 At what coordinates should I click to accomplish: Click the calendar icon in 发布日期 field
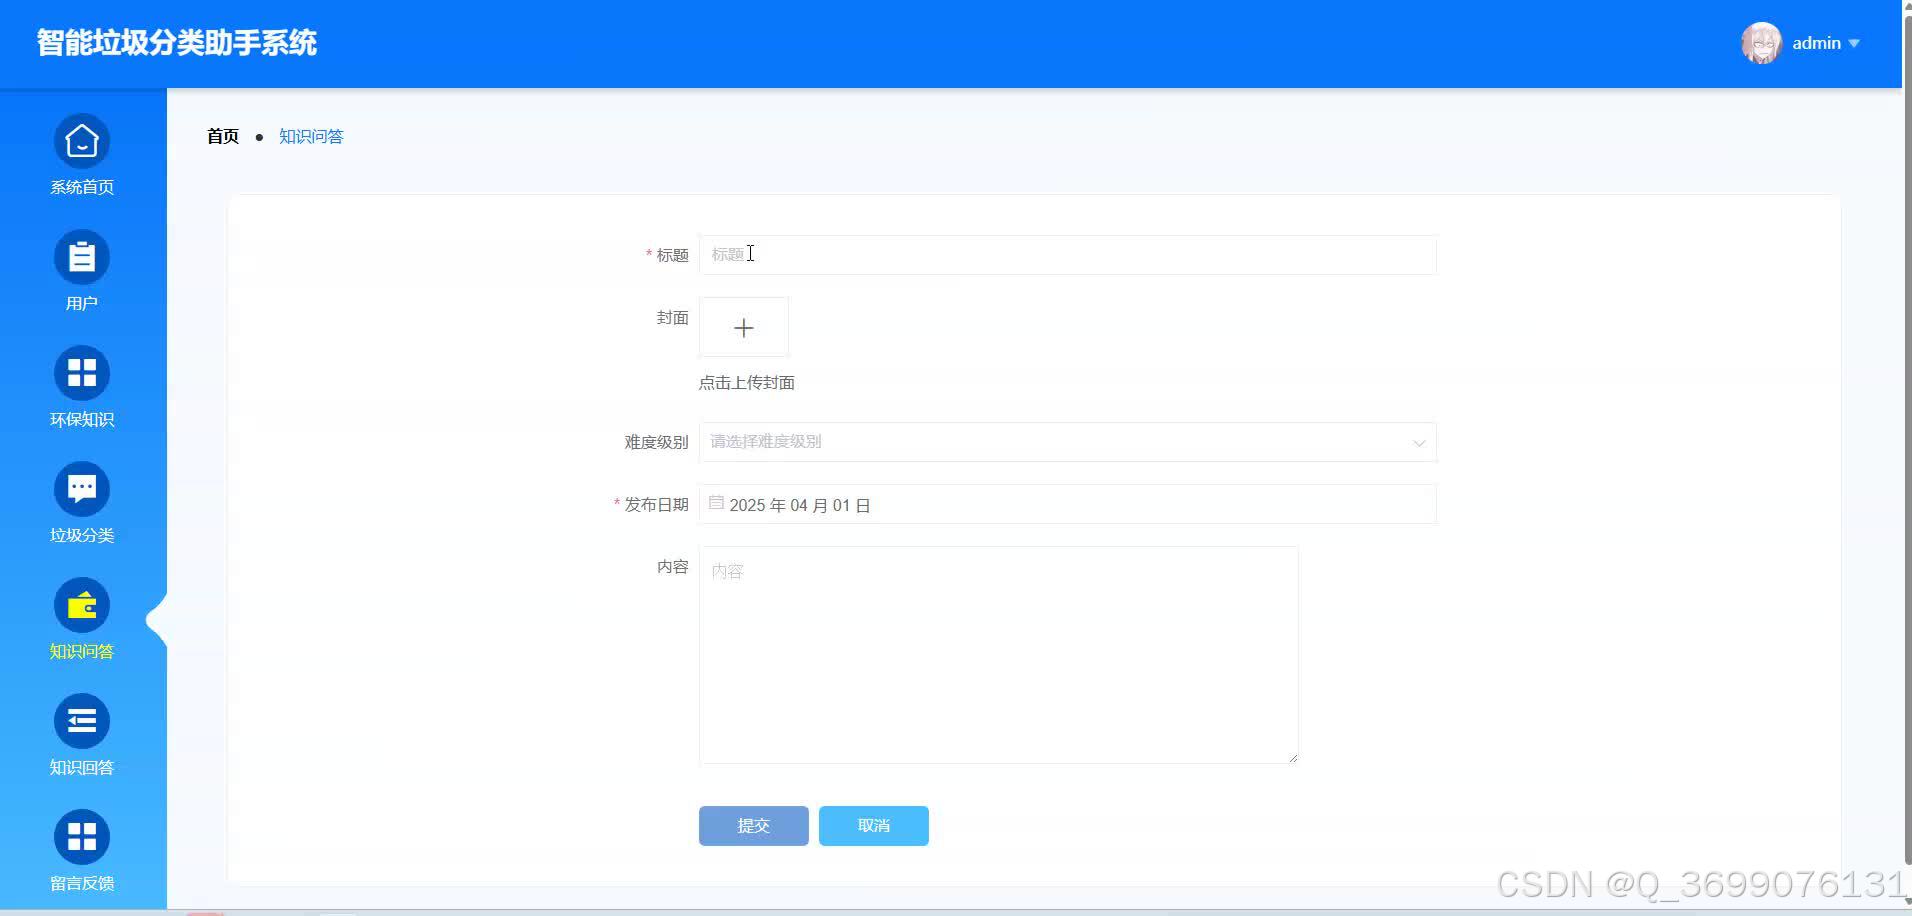pyautogui.click(x=716, y=503)
